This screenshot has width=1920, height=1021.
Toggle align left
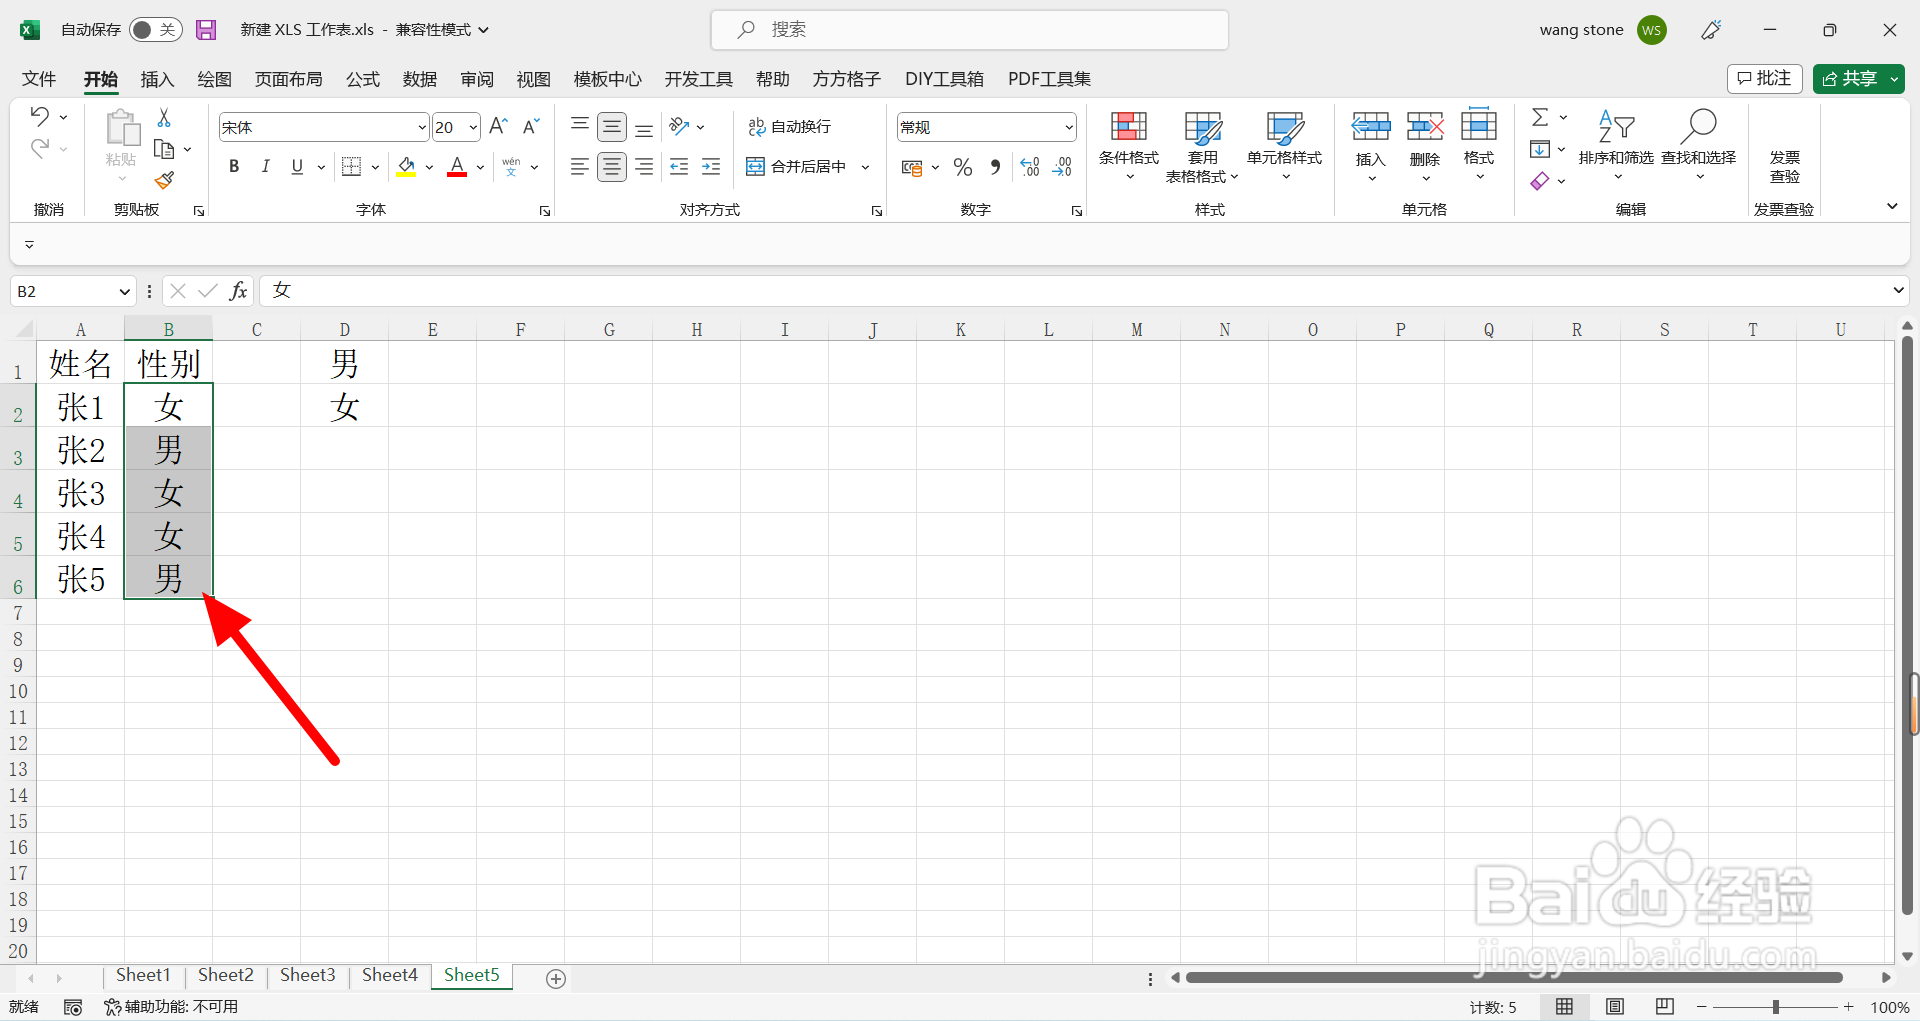pyautogui.click(x=579, y=167)
